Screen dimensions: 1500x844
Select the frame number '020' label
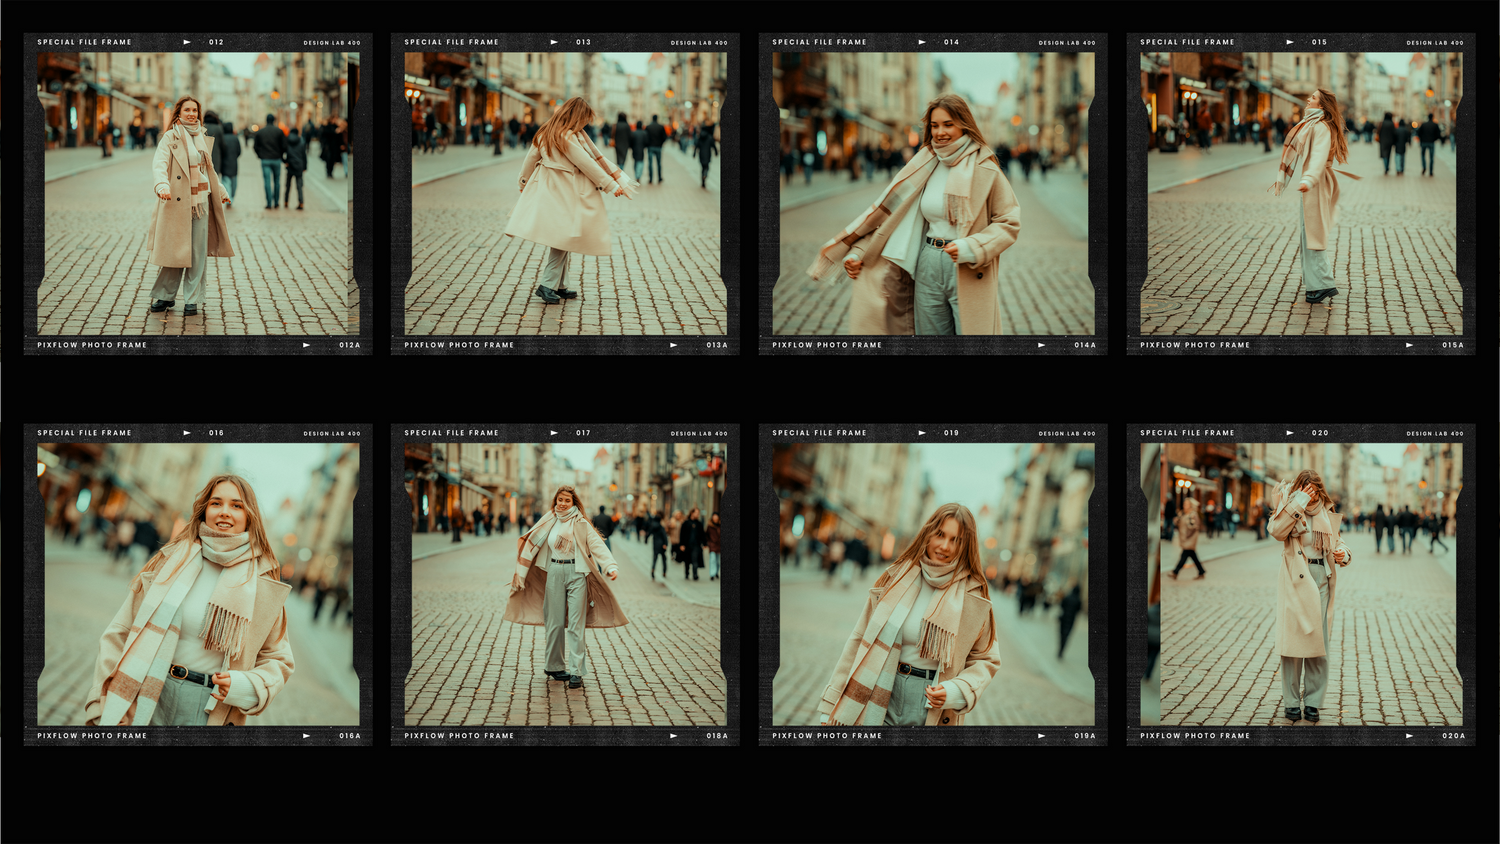[1320, 433]
